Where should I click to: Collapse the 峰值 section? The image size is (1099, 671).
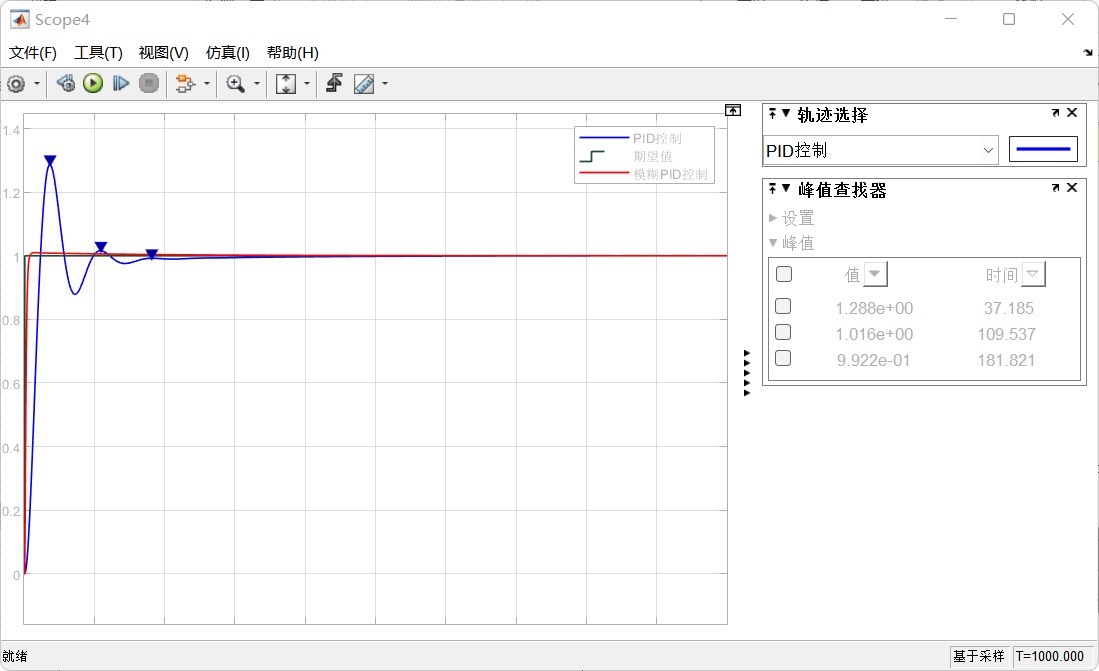773,243
